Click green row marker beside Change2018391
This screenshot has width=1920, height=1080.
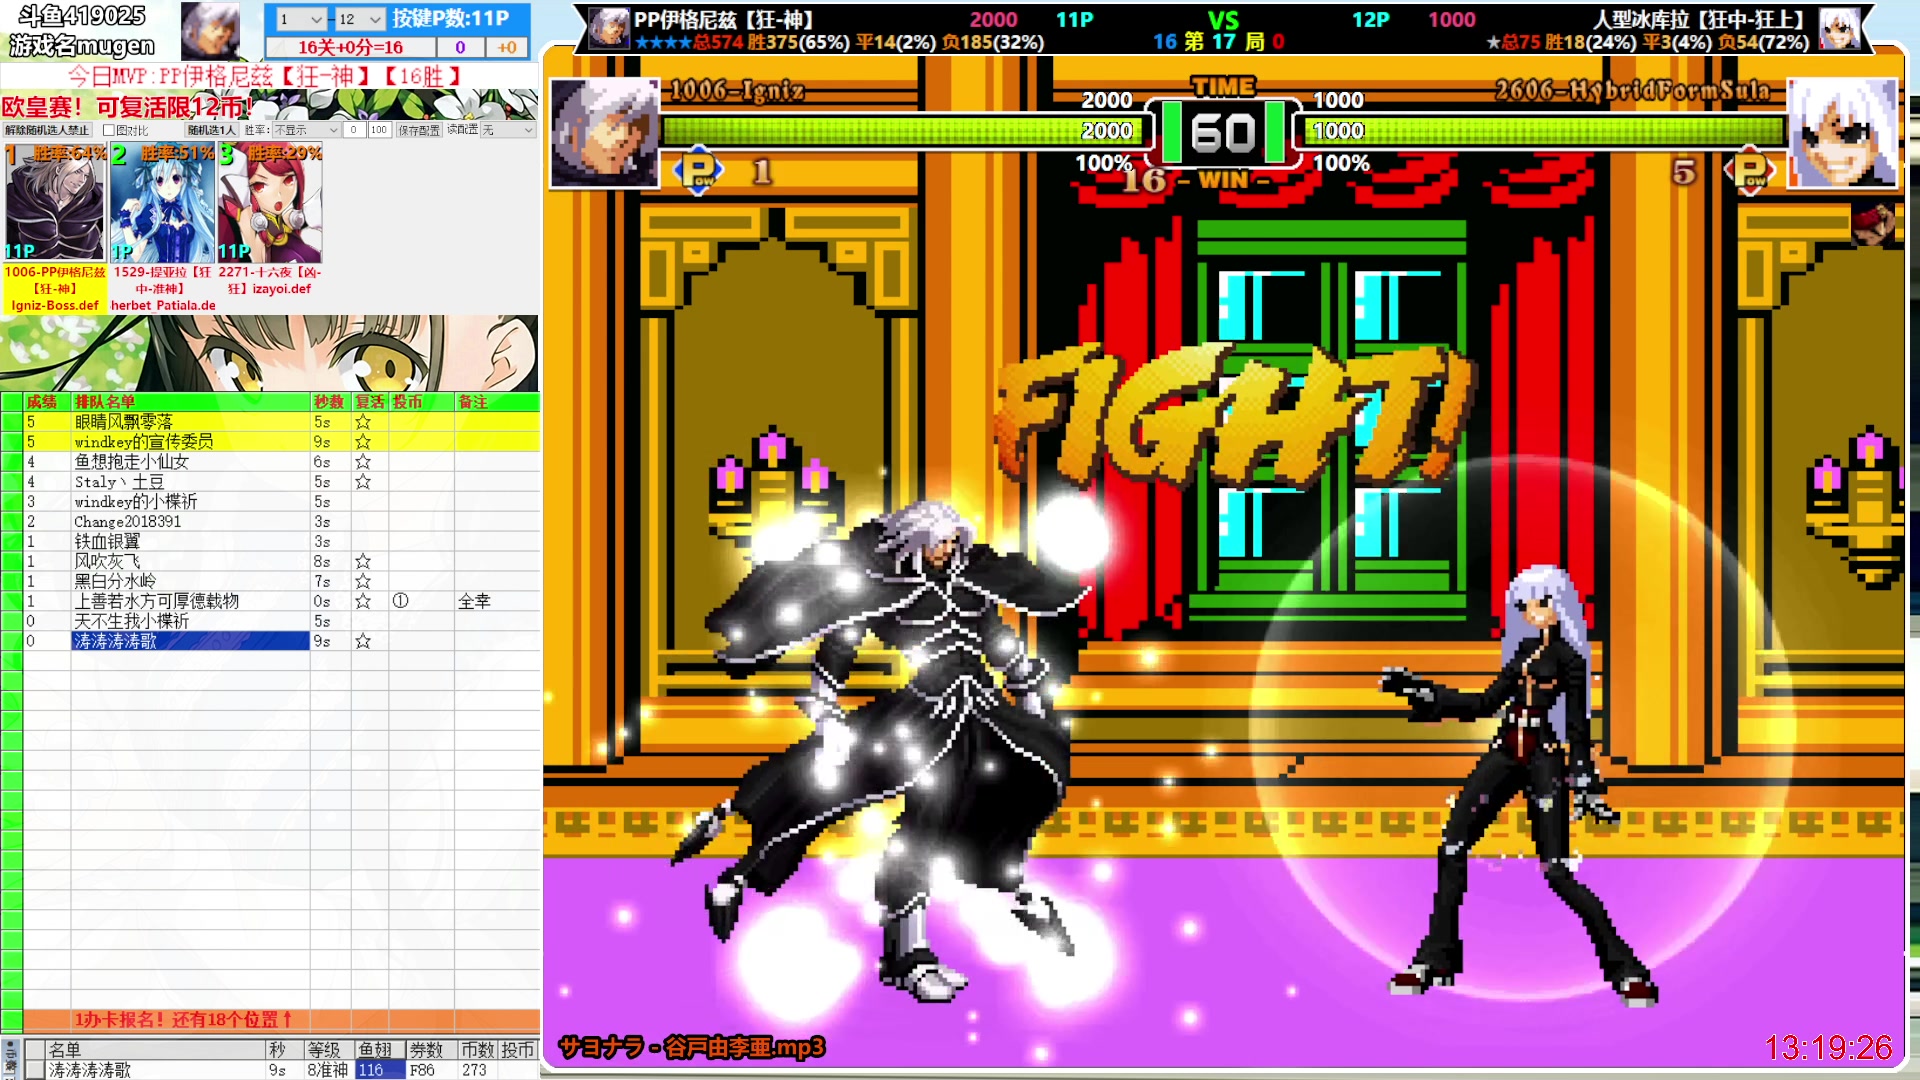point(12,522)
